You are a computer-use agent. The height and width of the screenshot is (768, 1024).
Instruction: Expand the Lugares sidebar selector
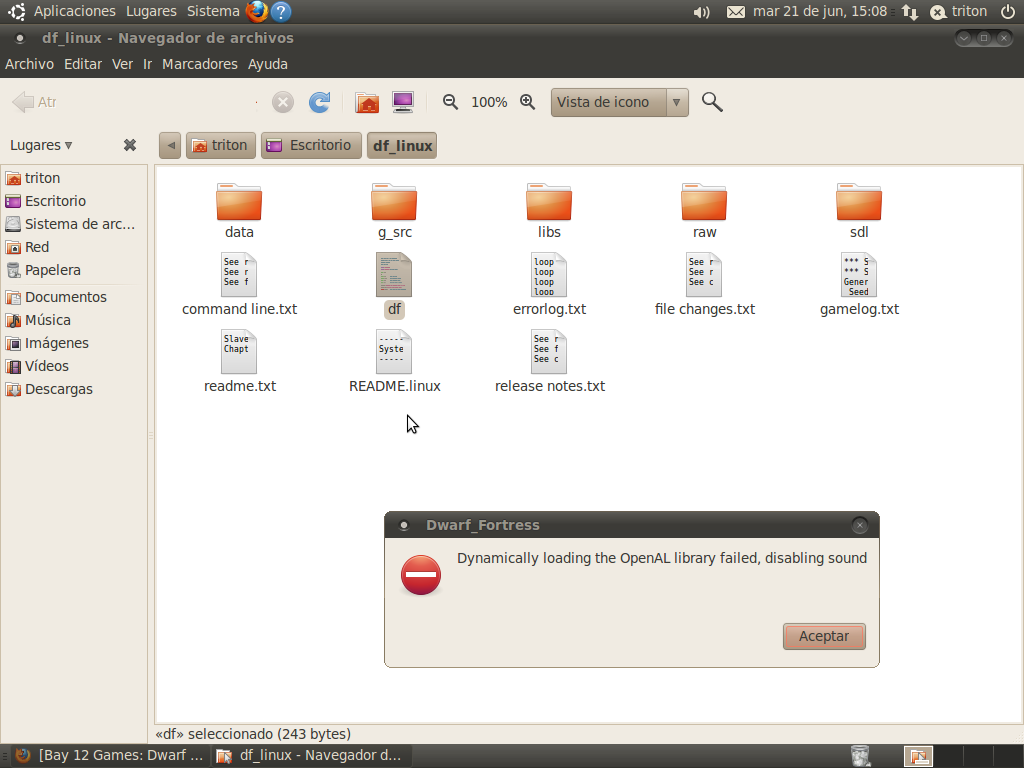tap(41, 145)
